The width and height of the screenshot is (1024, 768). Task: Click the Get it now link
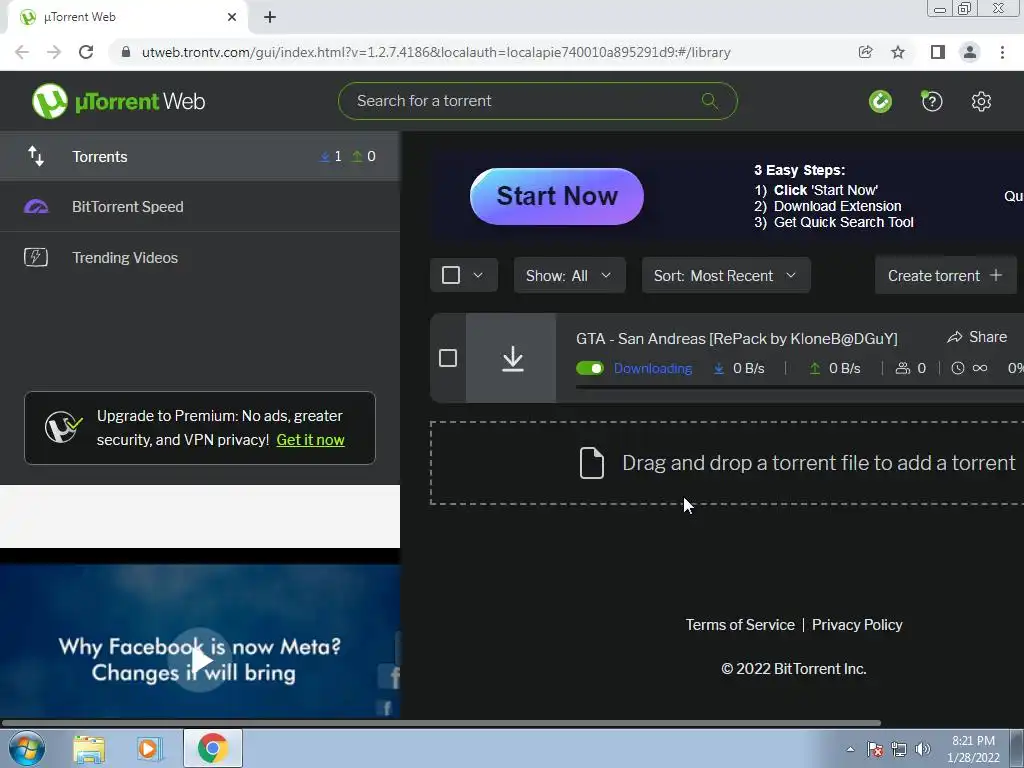[310, 440]
